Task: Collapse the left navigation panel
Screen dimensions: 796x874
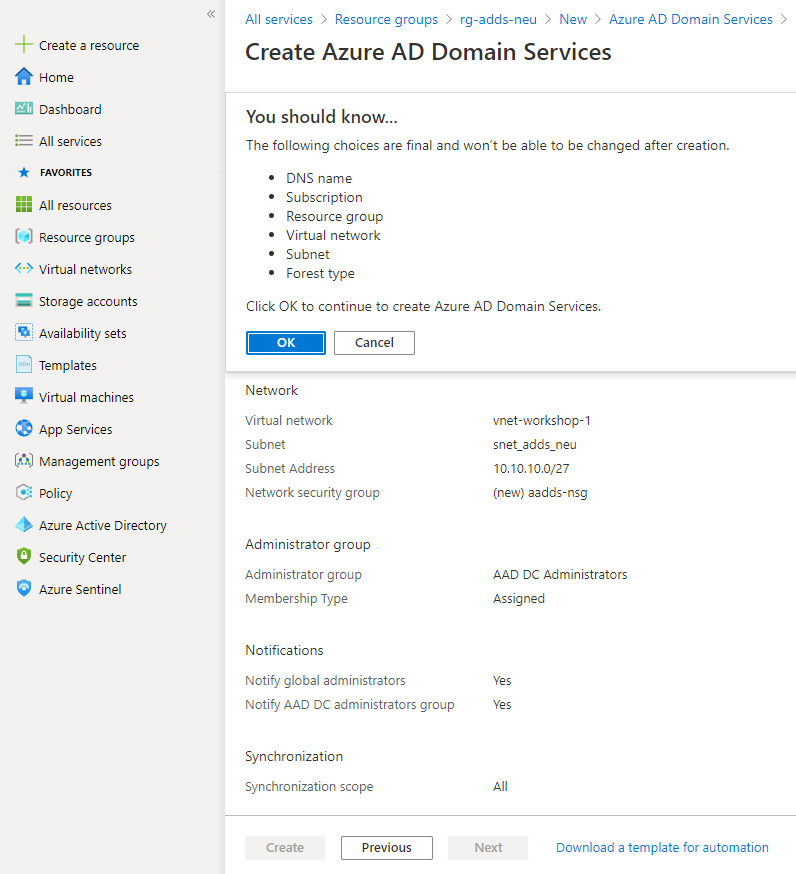Action: (210, 14)
